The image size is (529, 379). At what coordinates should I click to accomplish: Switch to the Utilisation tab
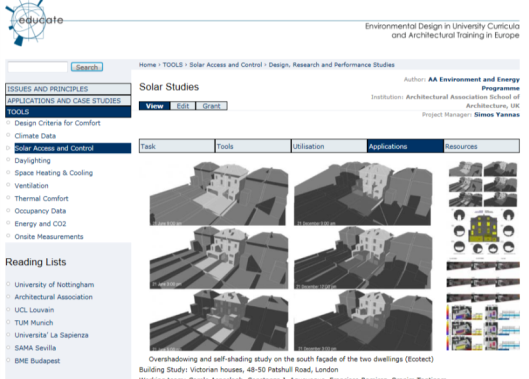click(329, 146)
